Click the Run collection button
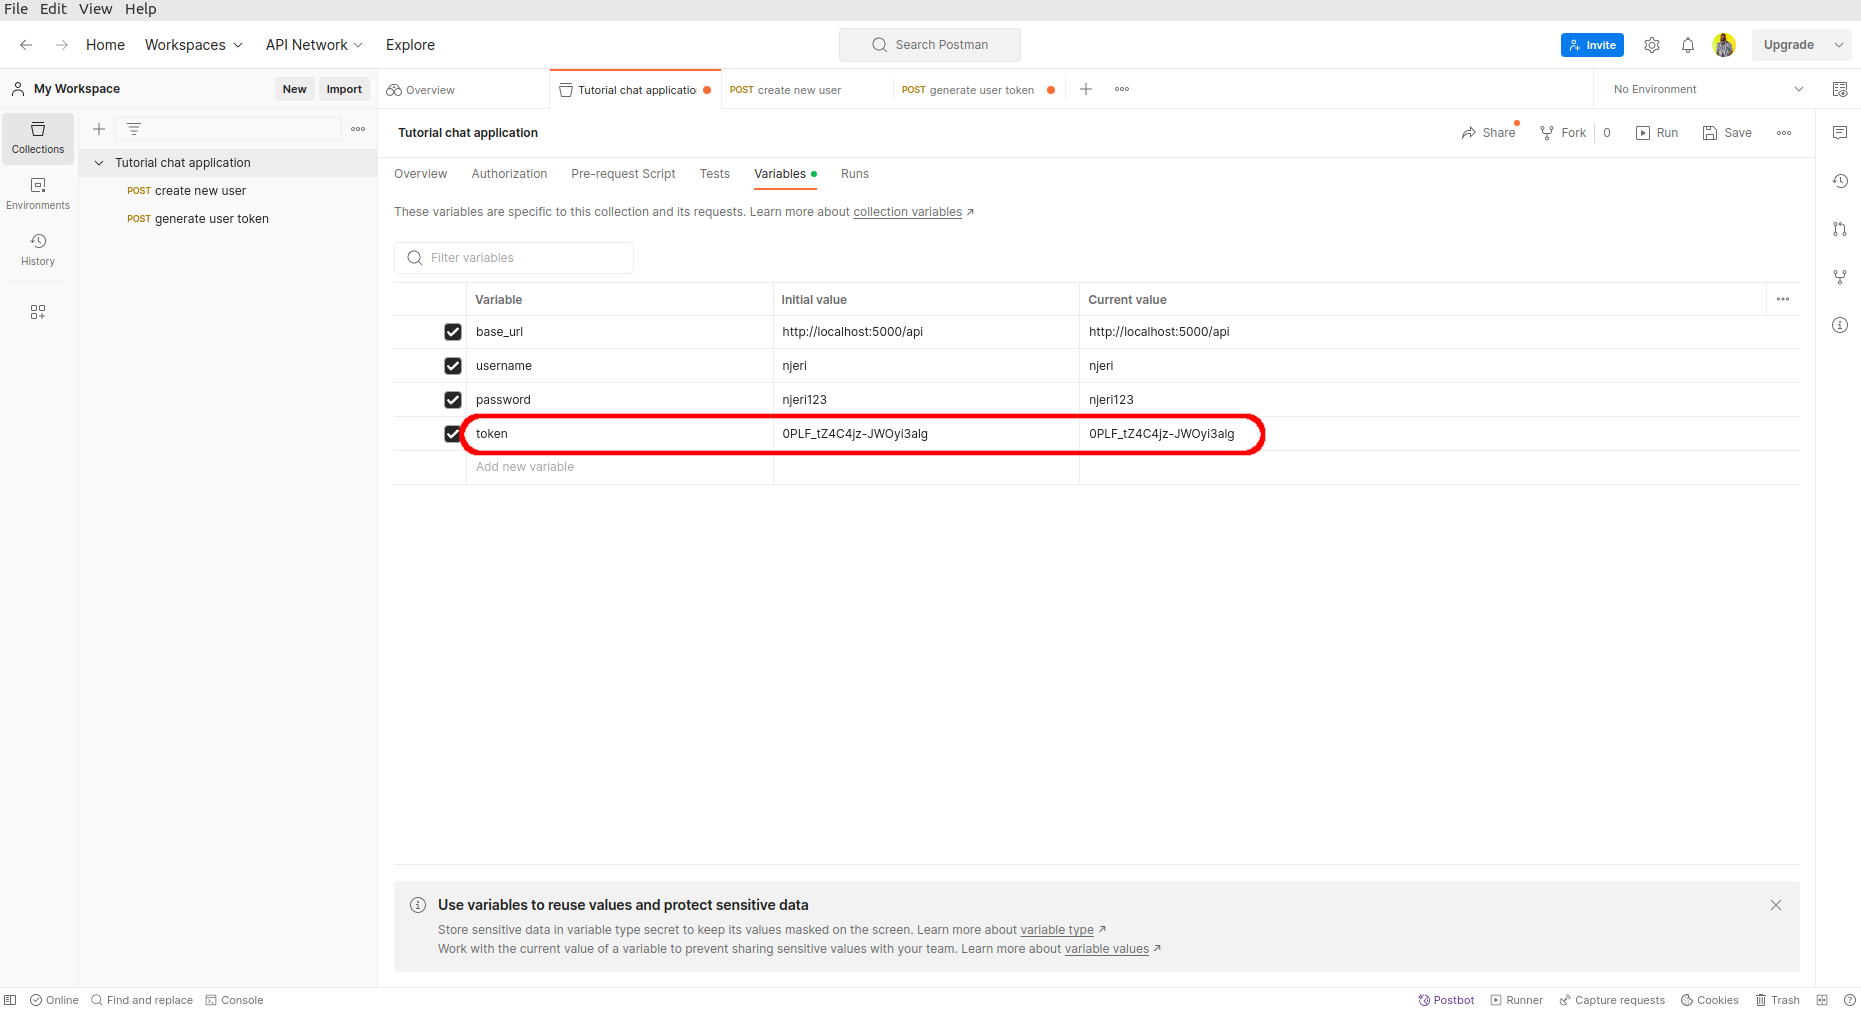This screenshot has height=1011, width=1861. click(x=1657, y=133)
